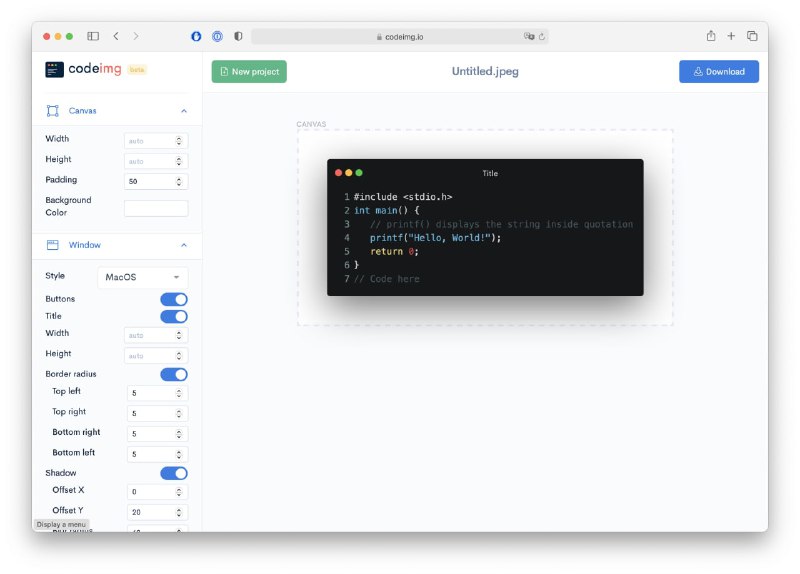This screenshot has height=574, width=800.
Task: Turn off the Shadow toggle
Action: tap(174, 473)
